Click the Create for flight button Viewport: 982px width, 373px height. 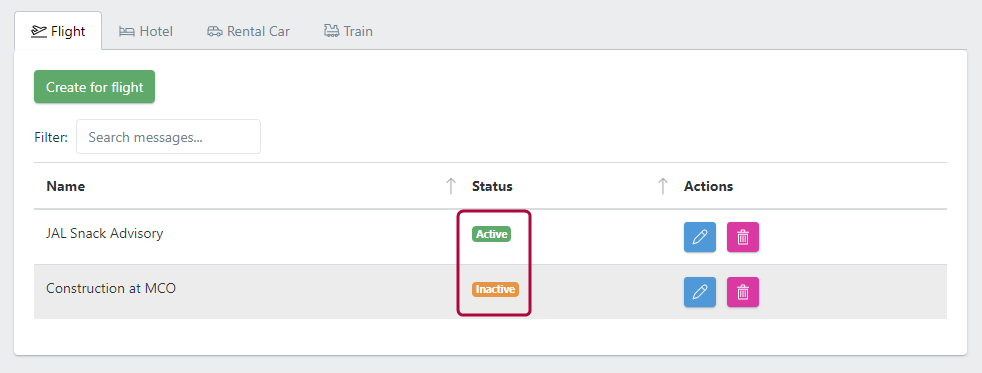[95, 87]
